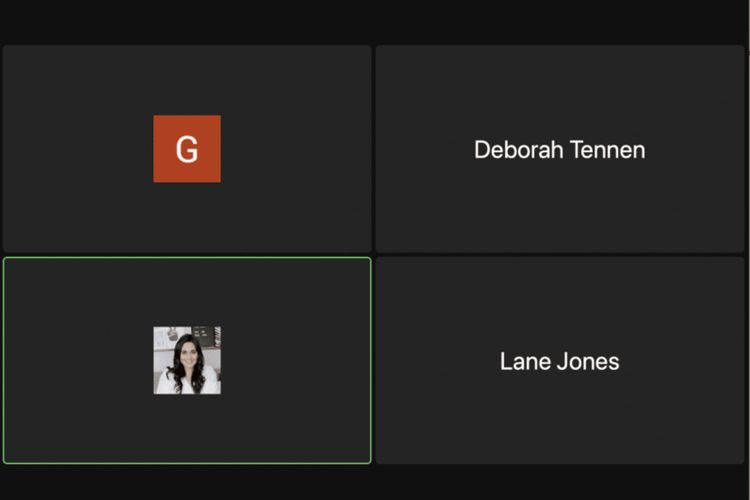
Task: Click the word Jones in the participant name
Action: tap(588, 362)
